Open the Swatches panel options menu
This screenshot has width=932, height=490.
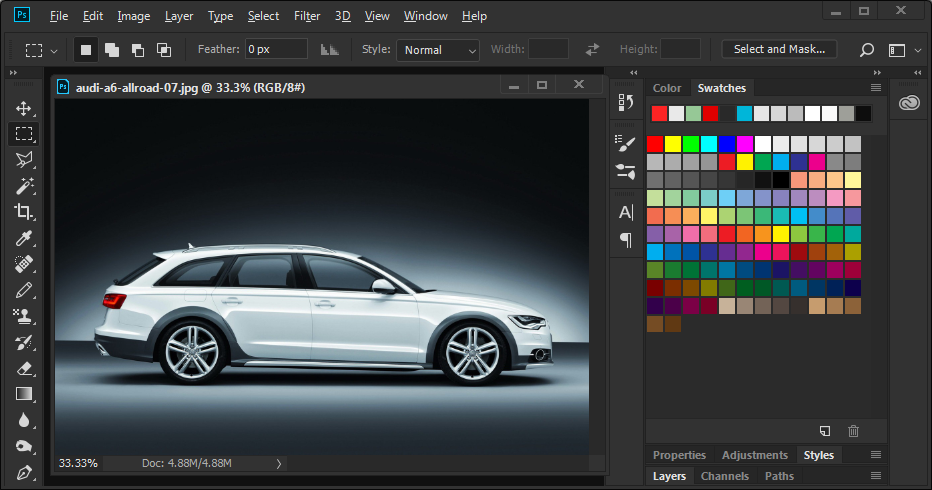(x=876, y=88)
